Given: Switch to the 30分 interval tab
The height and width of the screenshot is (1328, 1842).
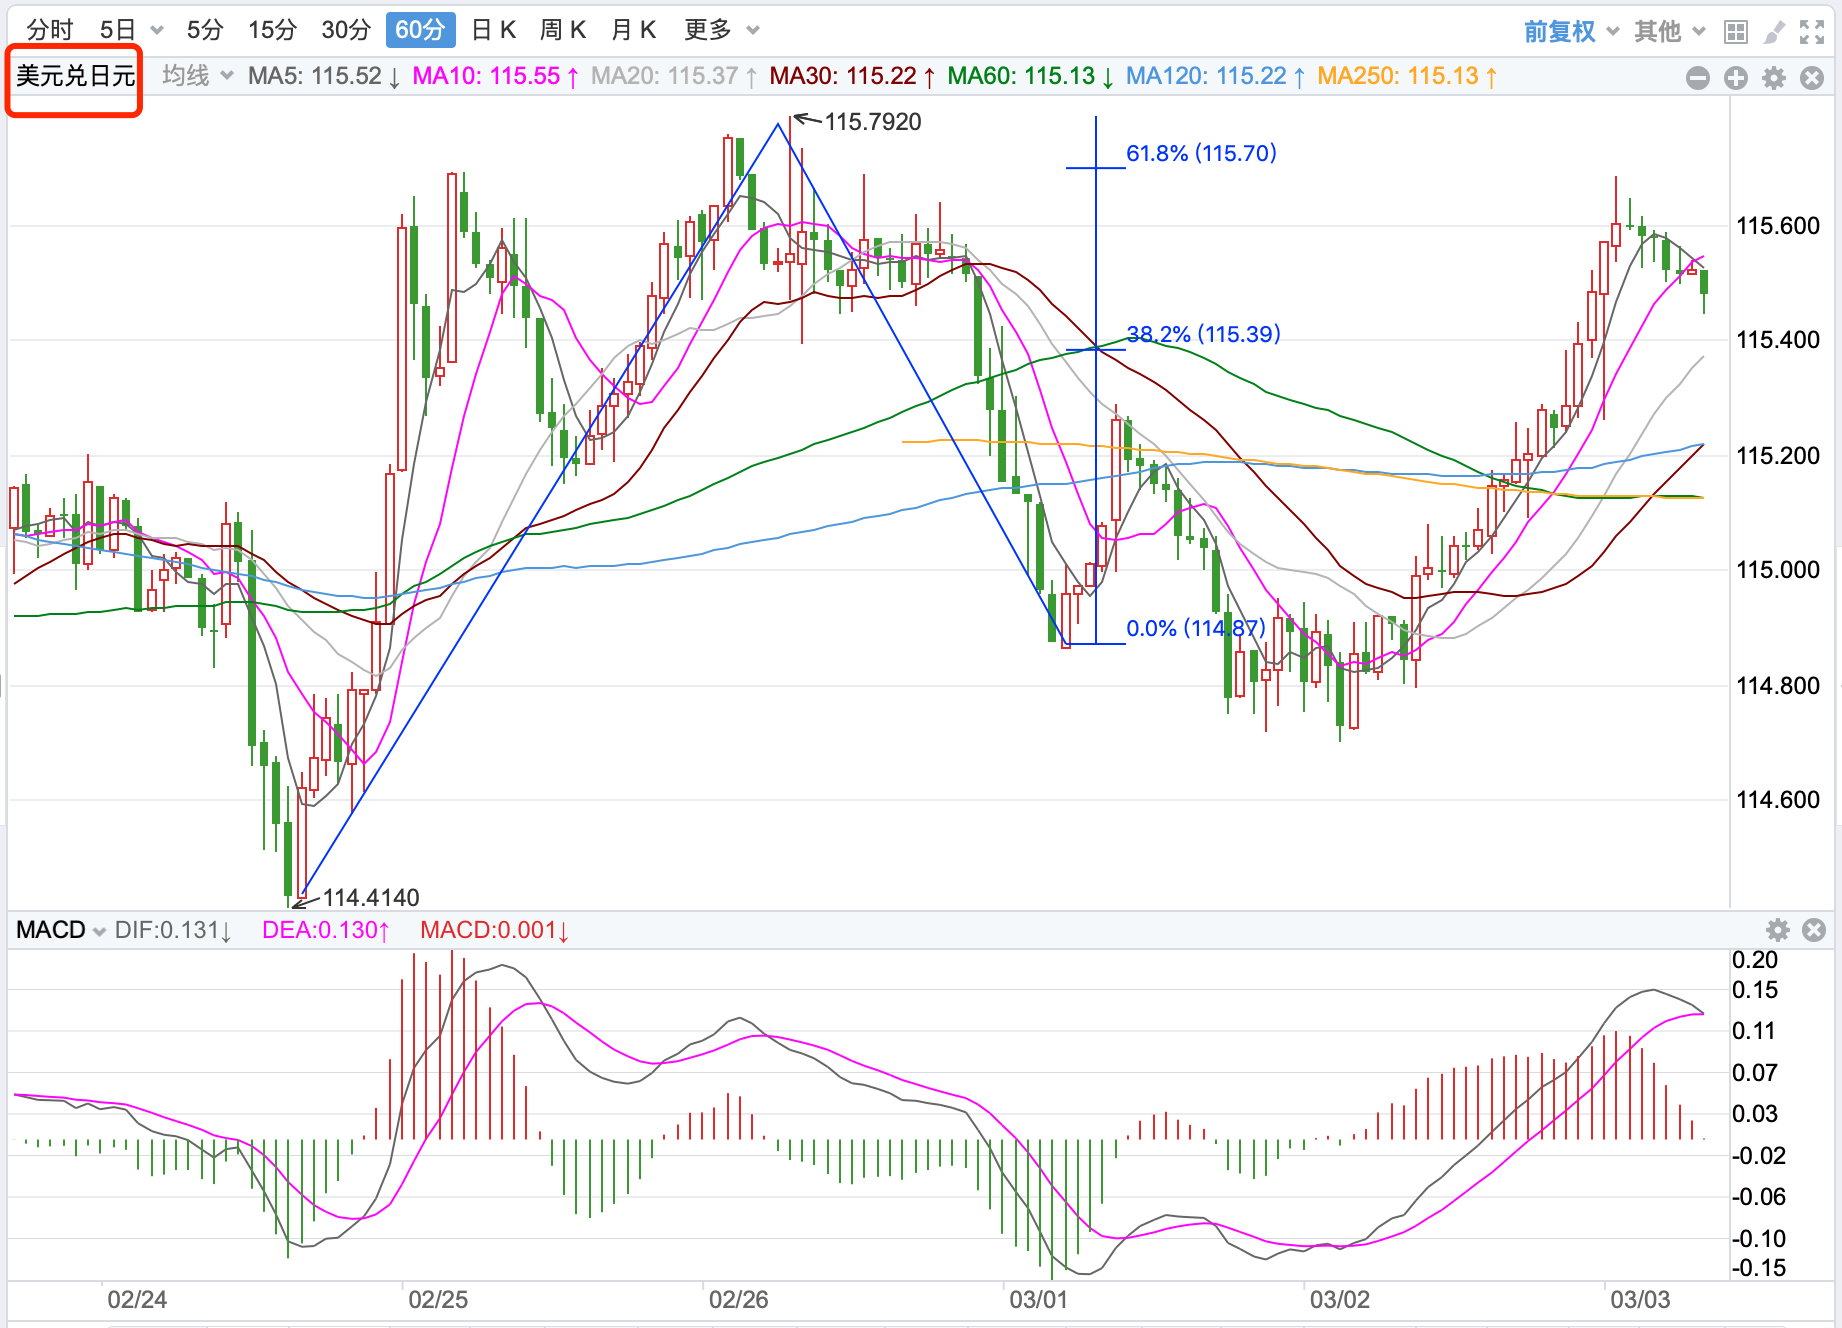Looking at the screenshot, I should coord(346,30).
